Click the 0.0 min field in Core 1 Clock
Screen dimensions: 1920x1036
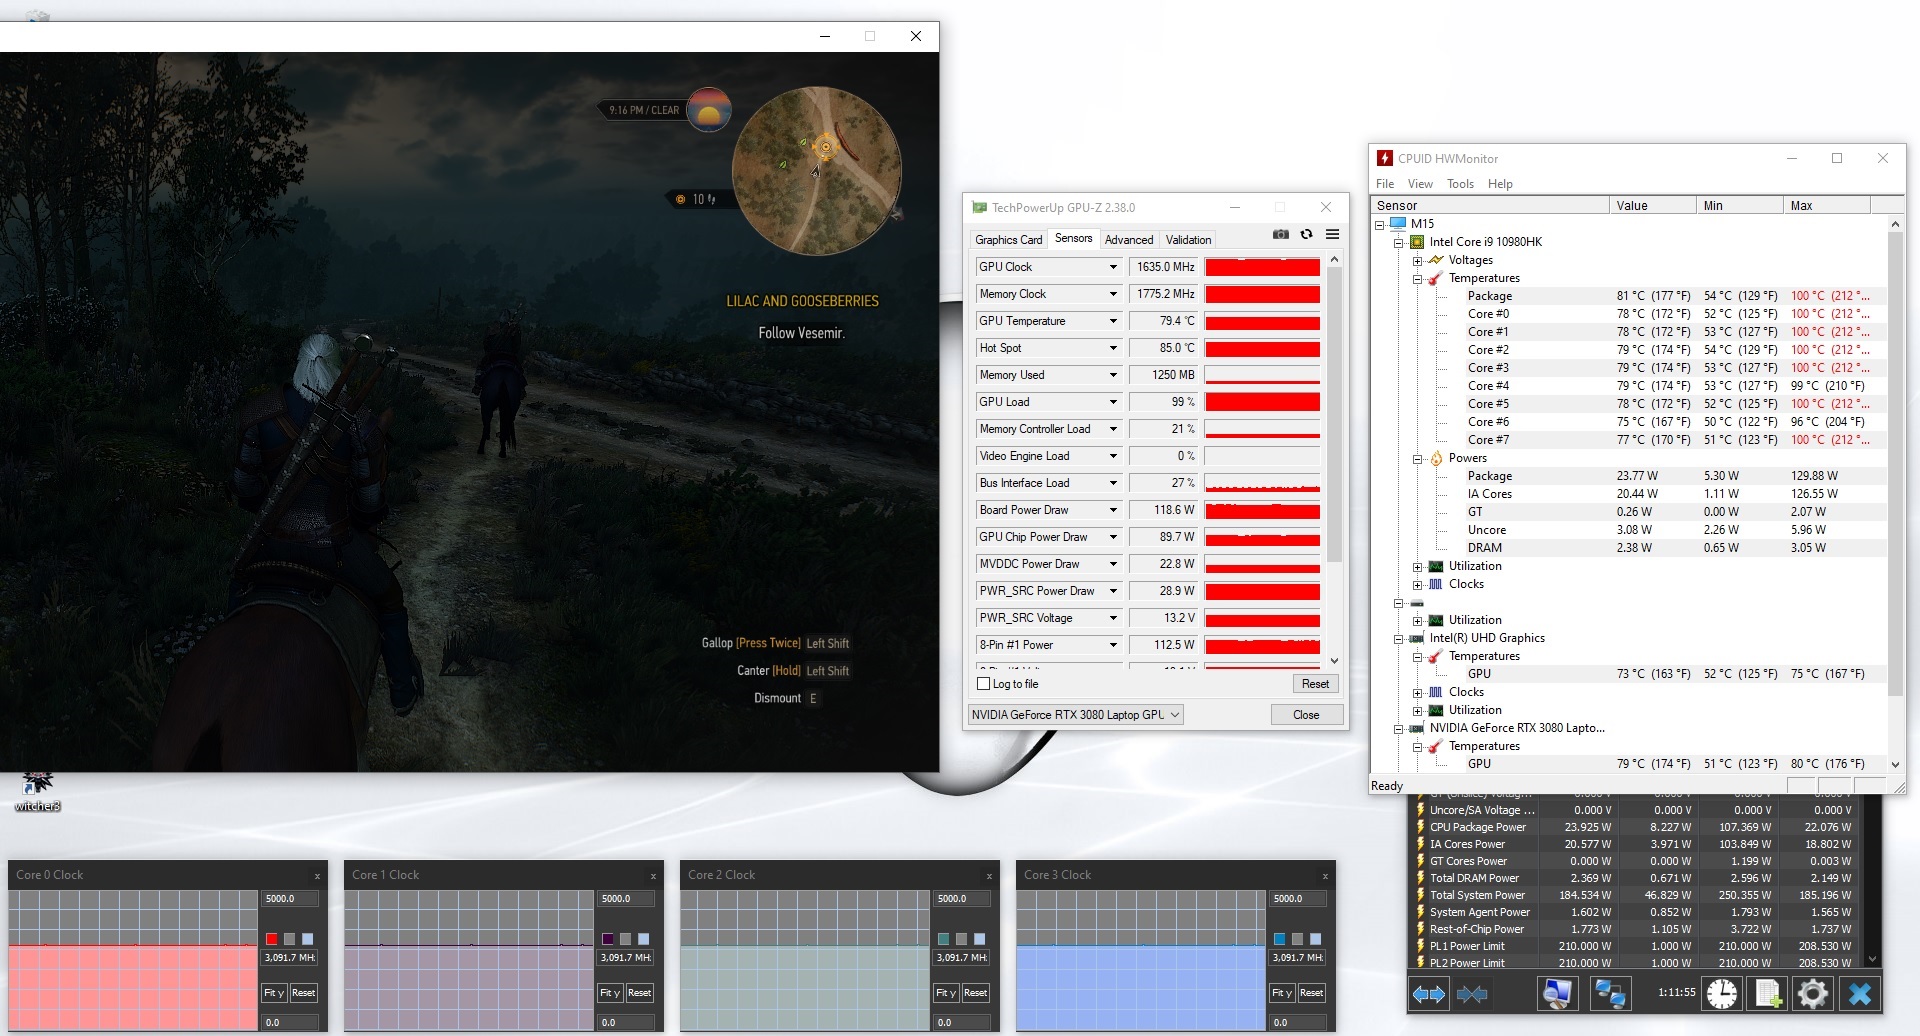coord(626,1023)
